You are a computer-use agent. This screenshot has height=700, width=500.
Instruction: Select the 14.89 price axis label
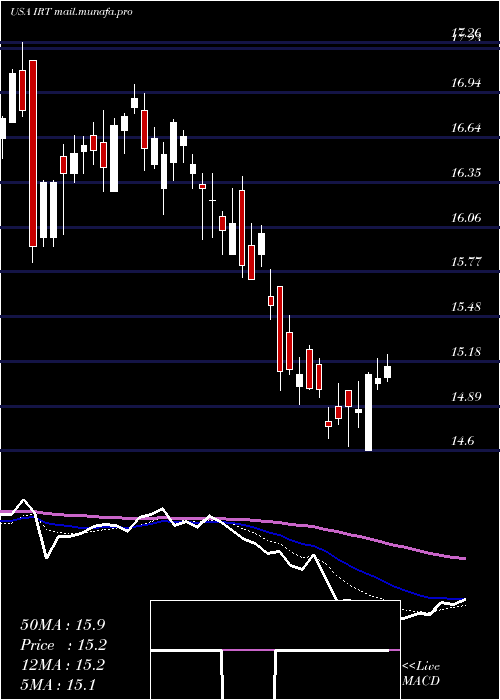click(x=466, y=396)
